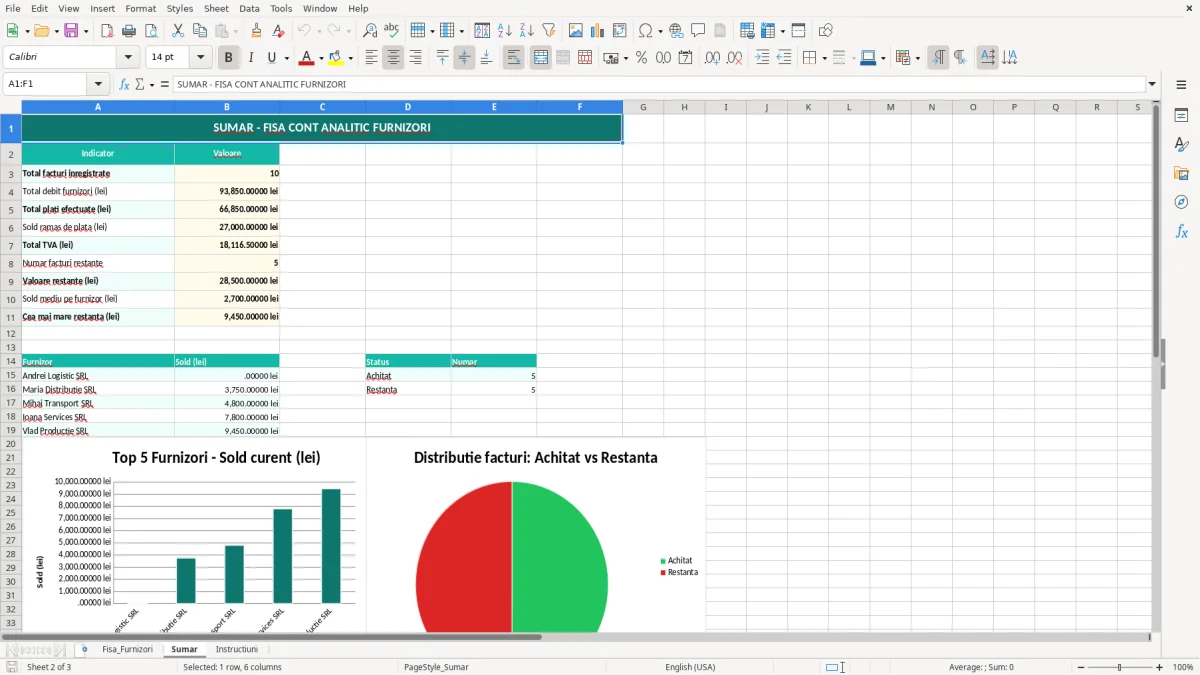Insert Hyperlink globe icon

tap(676, 31)
